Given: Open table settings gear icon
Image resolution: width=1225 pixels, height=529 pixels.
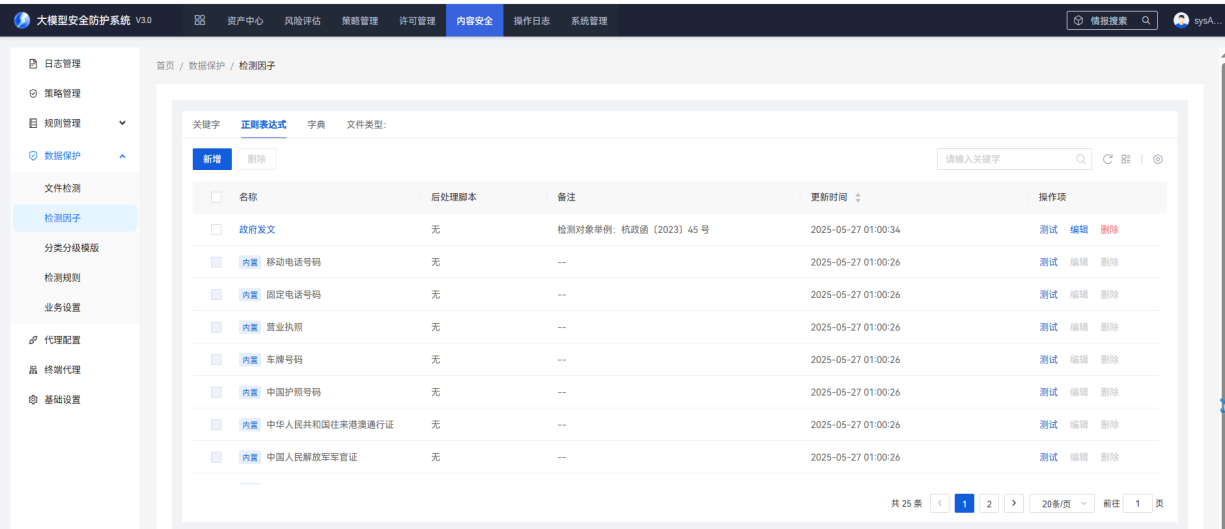Looking at the screenshot, I should click(x=1158, y=159).
